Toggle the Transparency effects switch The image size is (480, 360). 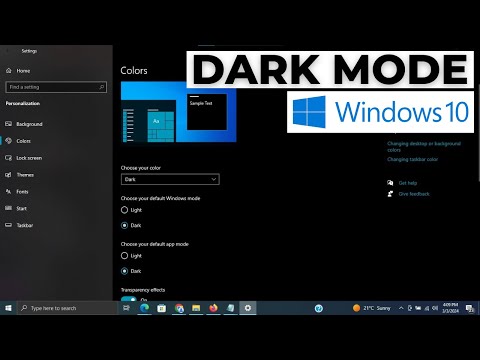(x=129, y=299)
